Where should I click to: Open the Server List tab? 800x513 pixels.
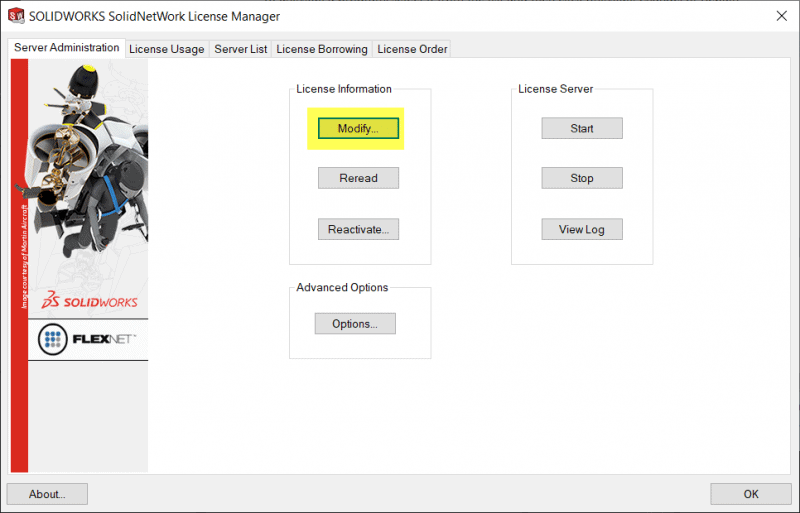[x=241, y=49]
